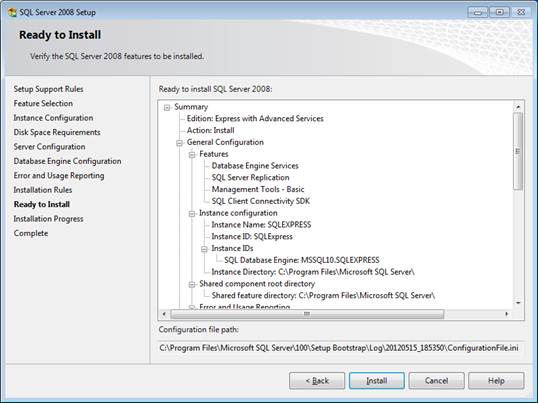Select Management Tools - Basic item
The width and height of the screenshot is (538, 403).
tap(258, 189)
